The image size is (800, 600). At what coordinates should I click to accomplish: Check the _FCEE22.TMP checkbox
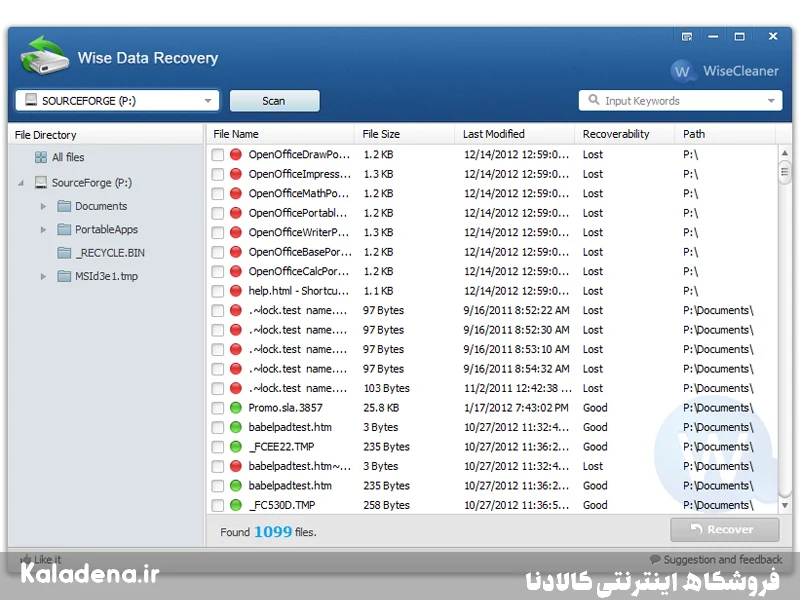pos(218,447)
